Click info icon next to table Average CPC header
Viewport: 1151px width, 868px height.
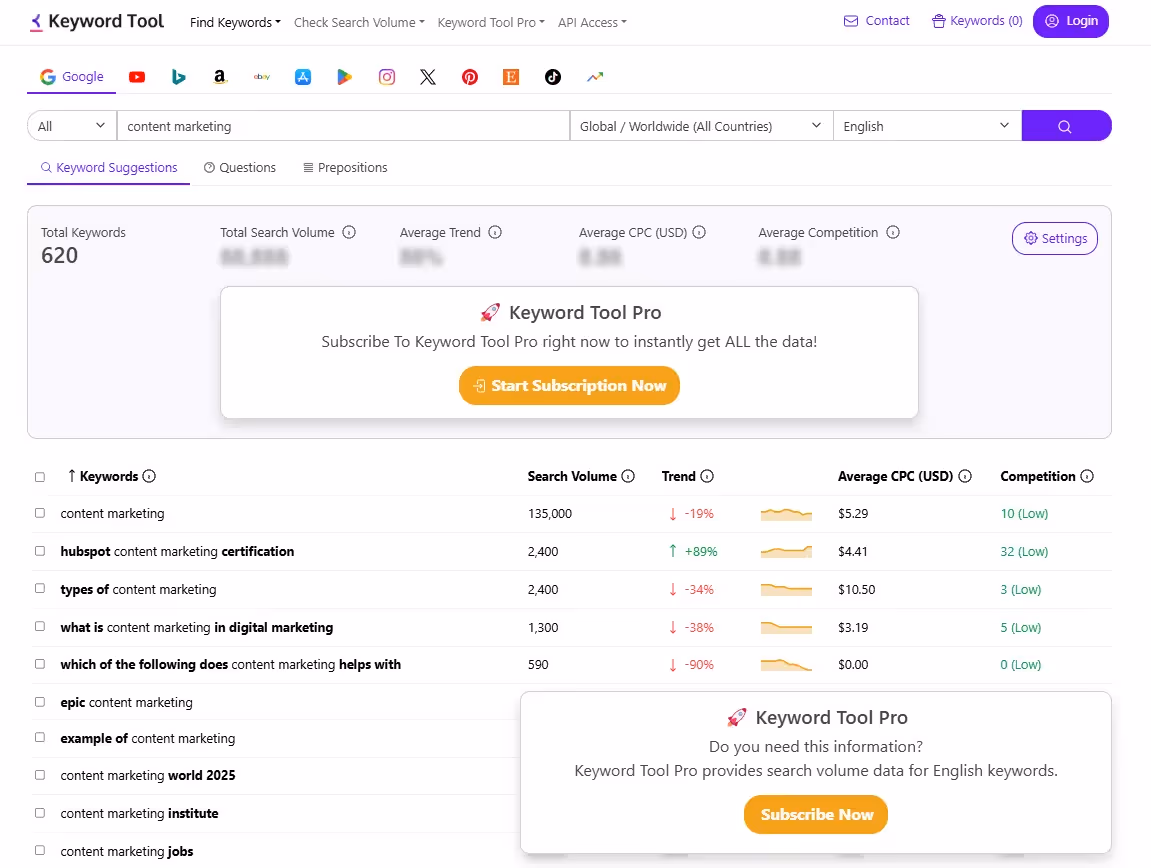[965, 476]
